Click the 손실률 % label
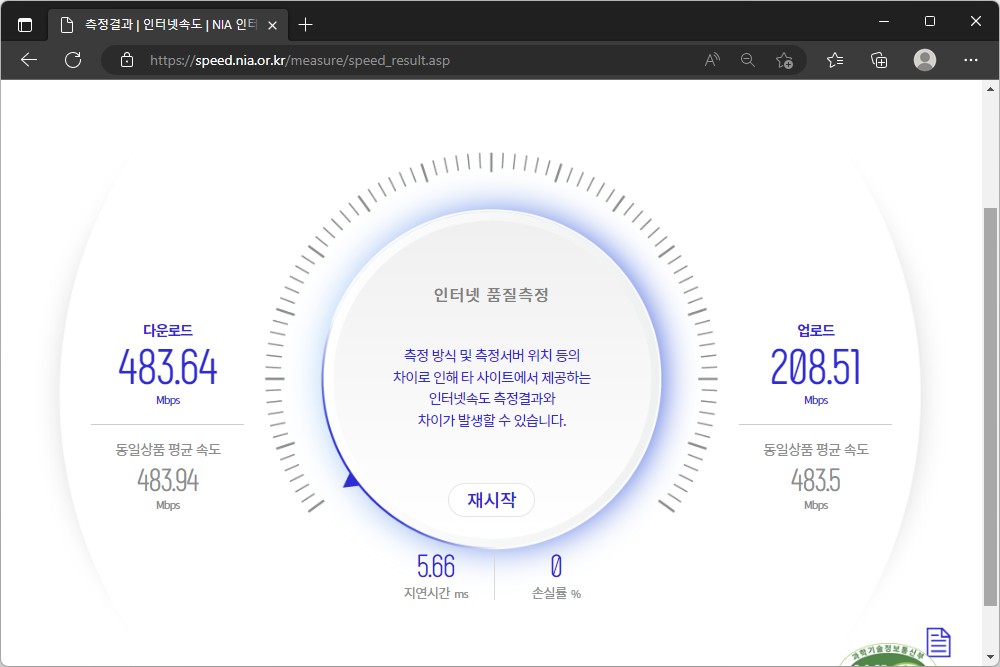Screen dimensions: 1000x667 pyautogui.click(x=556, y=594)
